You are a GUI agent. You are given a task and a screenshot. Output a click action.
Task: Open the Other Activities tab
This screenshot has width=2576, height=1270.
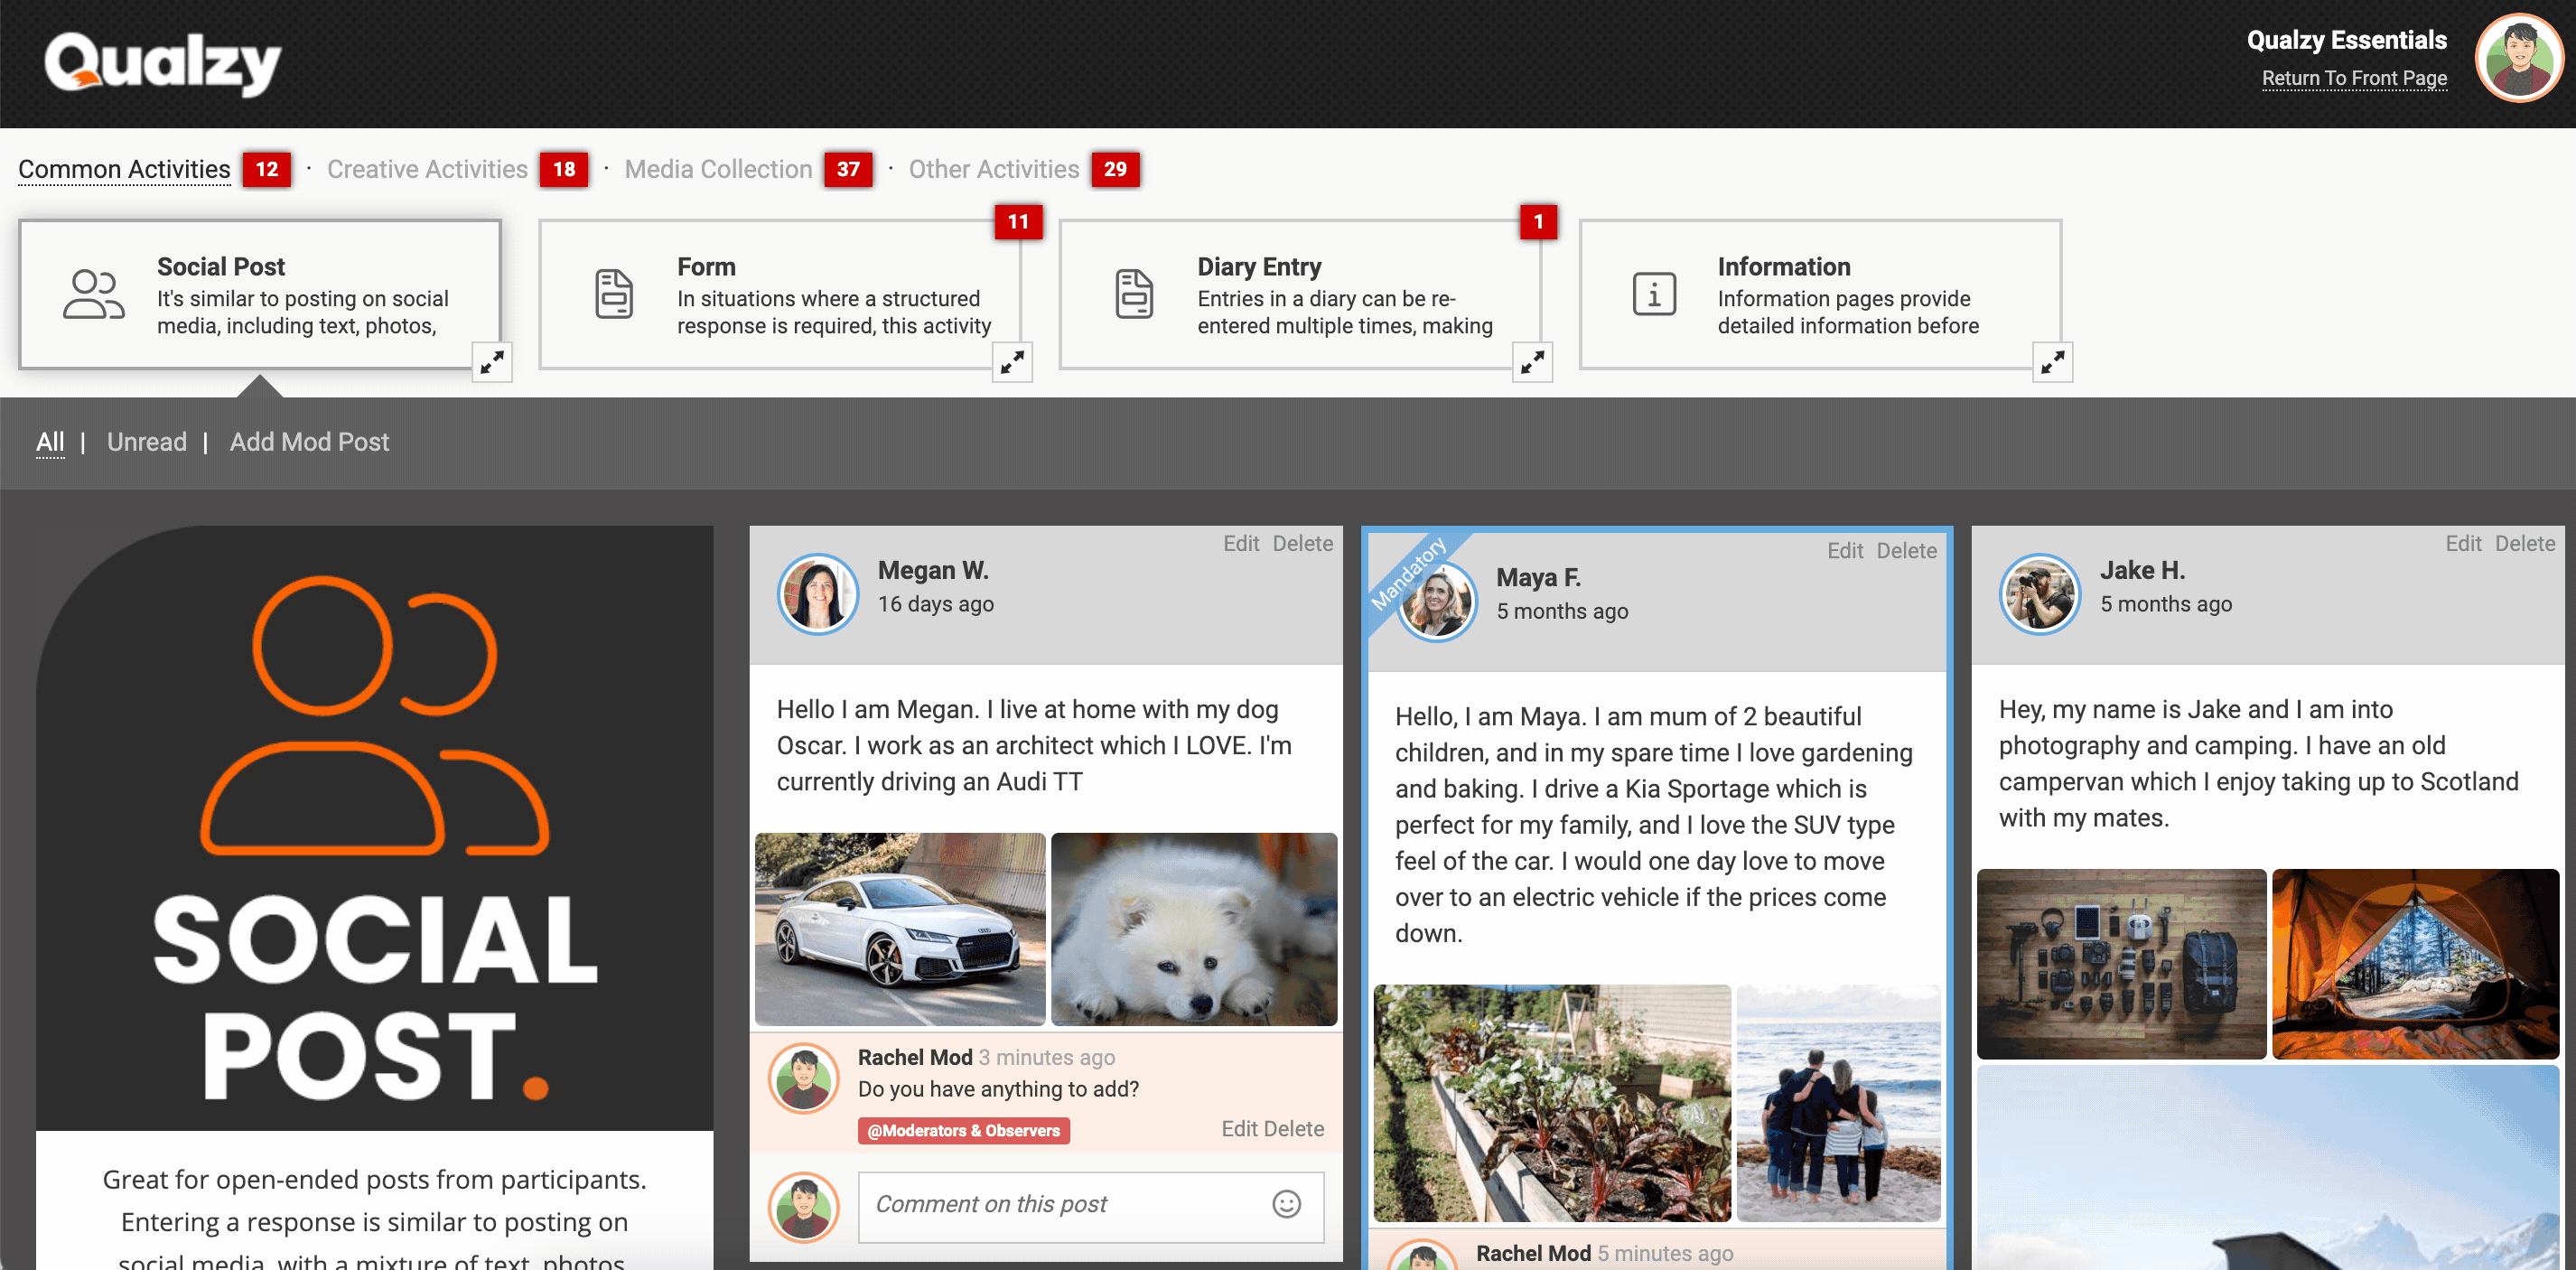(x=993, y=169)
